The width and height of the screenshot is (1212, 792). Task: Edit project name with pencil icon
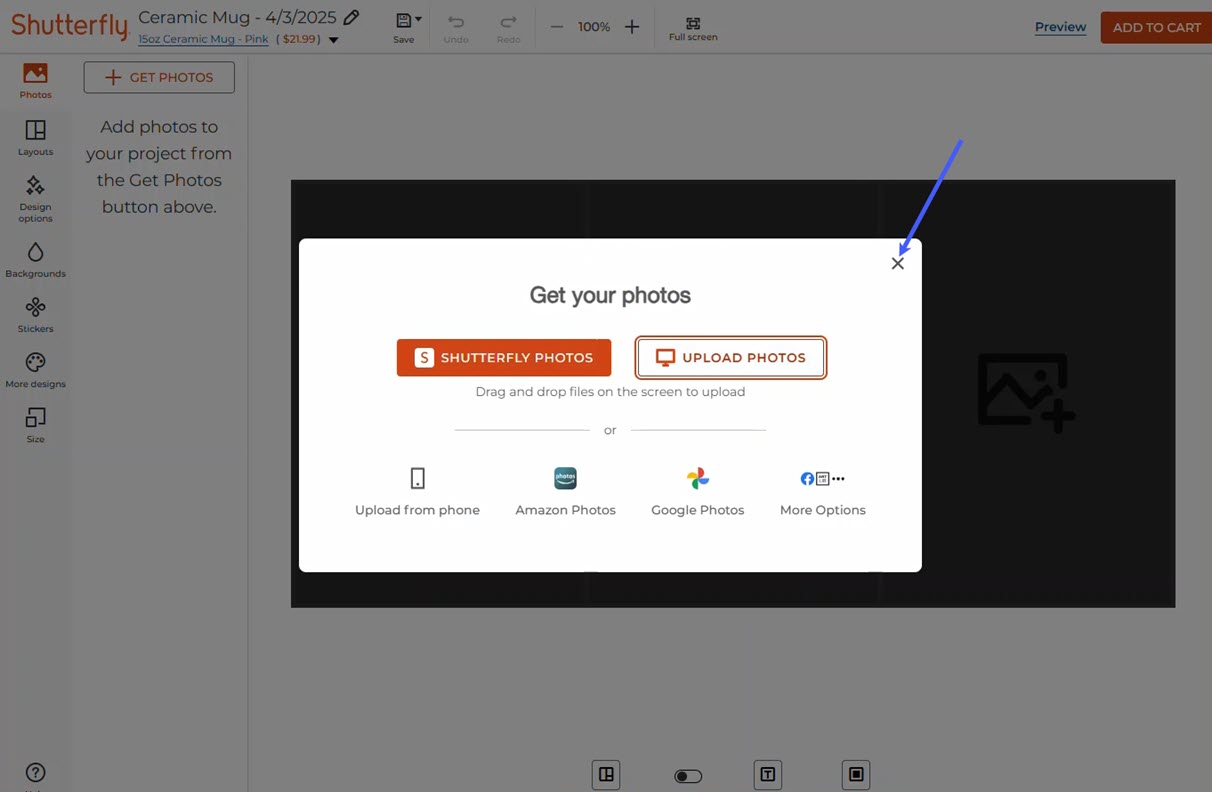pyautogui.click(x=351, y=17)
